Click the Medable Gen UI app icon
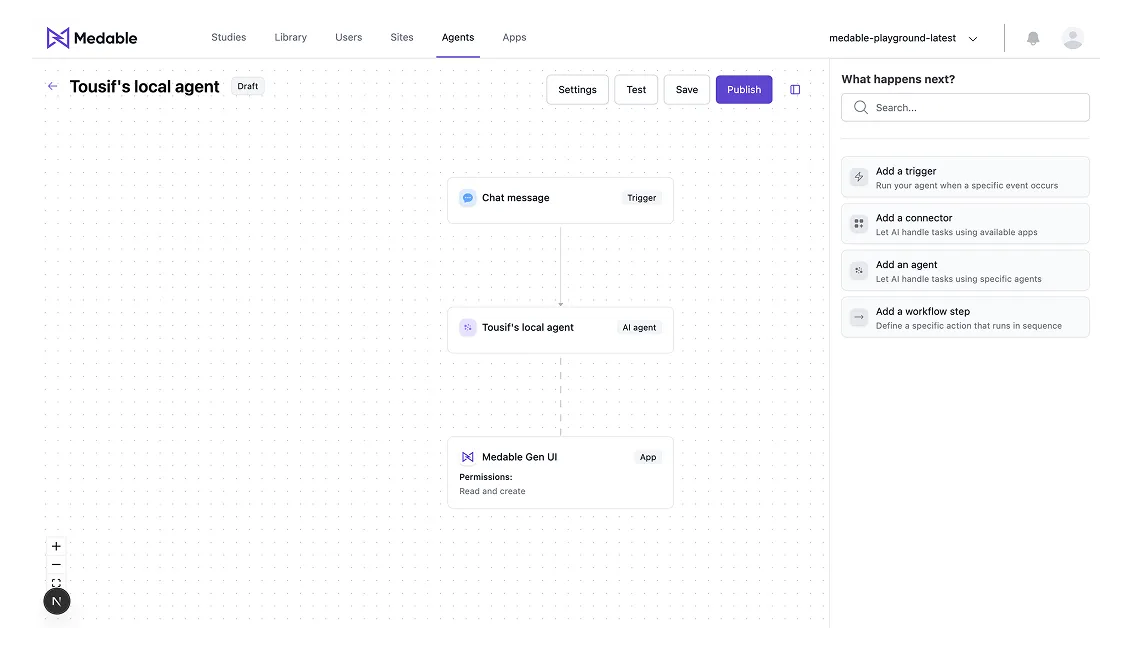 [x=467, y=457]
